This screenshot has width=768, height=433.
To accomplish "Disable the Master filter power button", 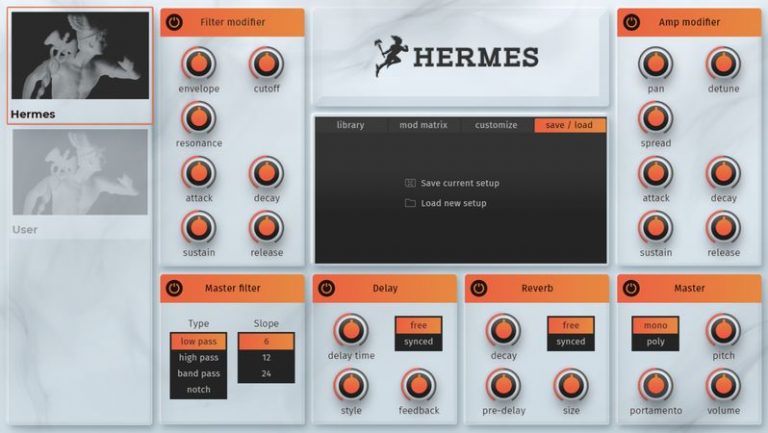I will 174,288.
